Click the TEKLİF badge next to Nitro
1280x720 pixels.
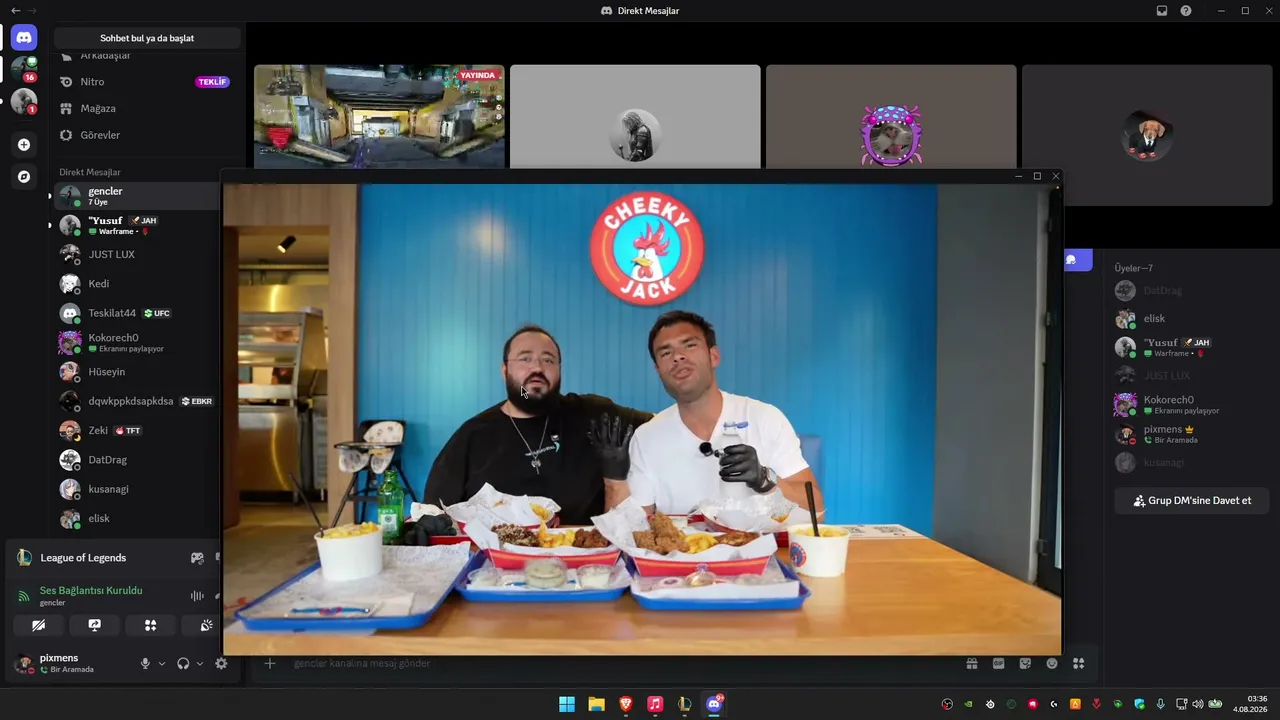(212, 82)
